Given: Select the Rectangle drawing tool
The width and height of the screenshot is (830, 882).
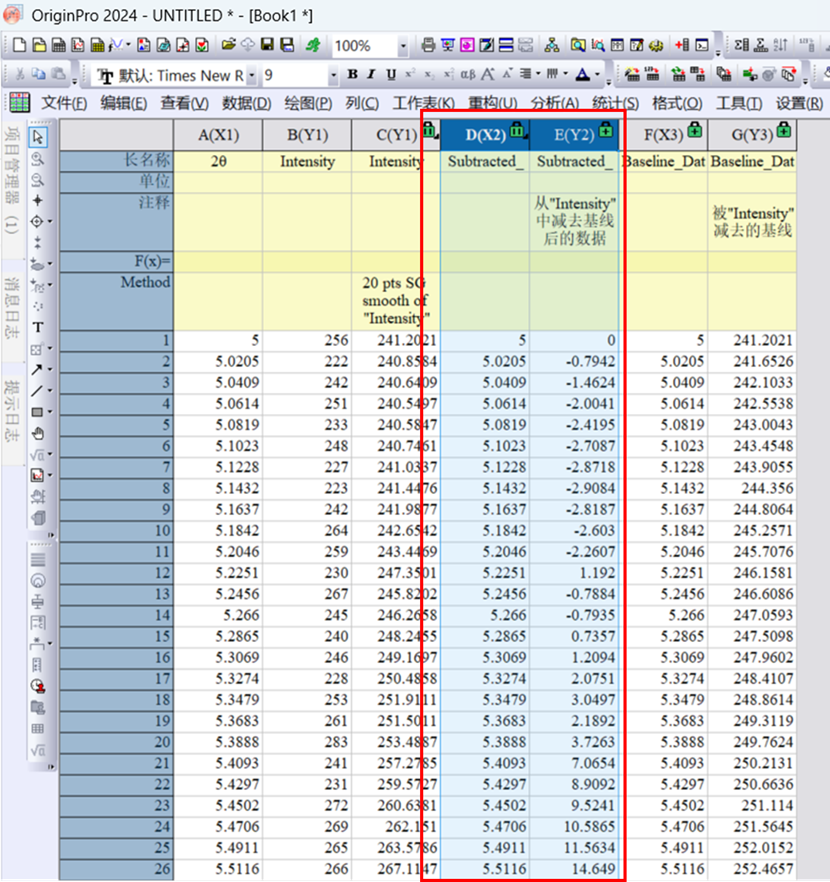Looking at the screenshot, I should (37, 412).
